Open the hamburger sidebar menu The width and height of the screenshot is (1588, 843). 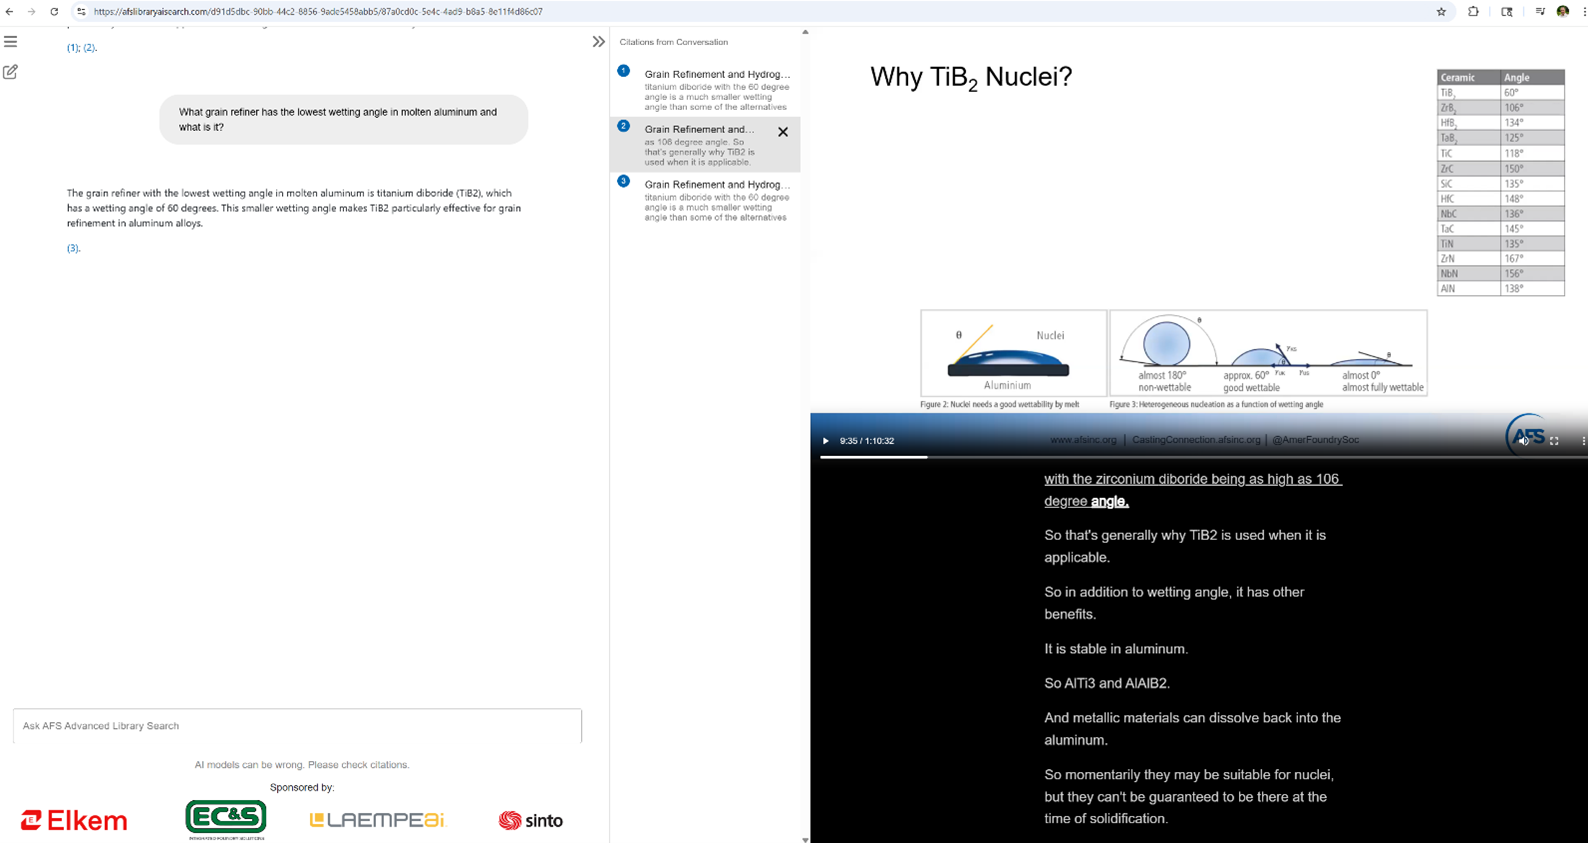click(x=11, y=42)
